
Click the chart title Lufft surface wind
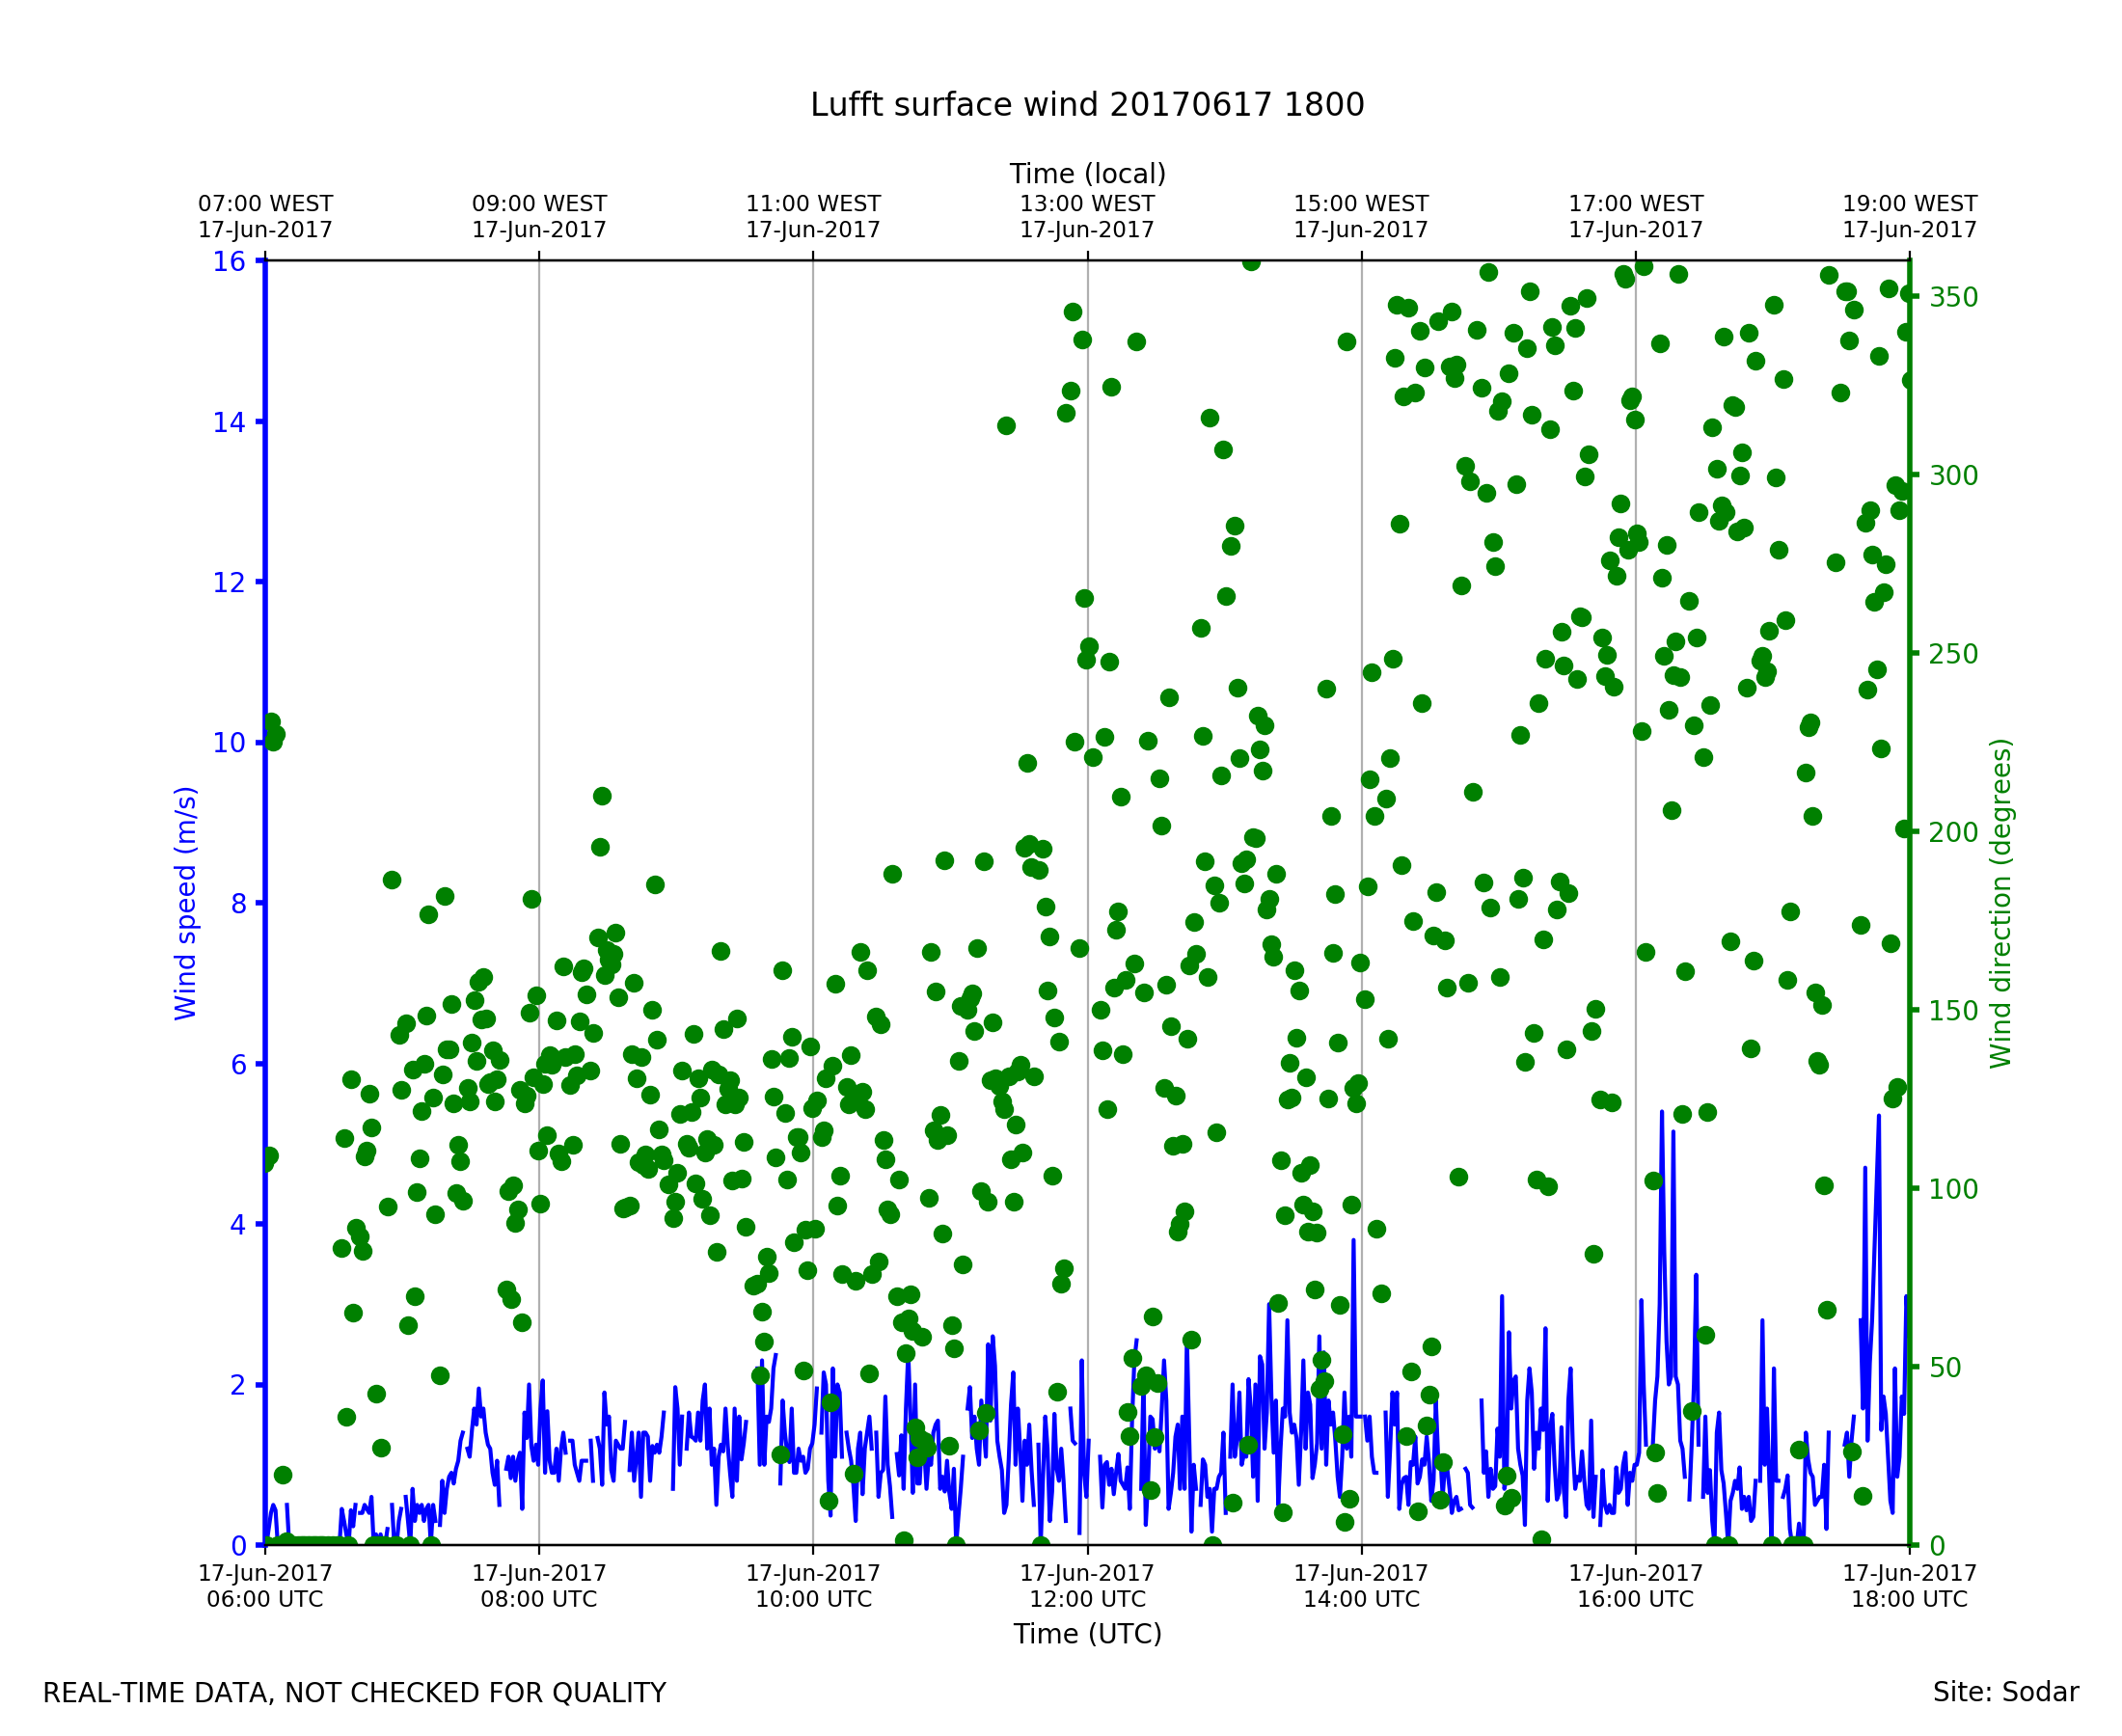1087,105
